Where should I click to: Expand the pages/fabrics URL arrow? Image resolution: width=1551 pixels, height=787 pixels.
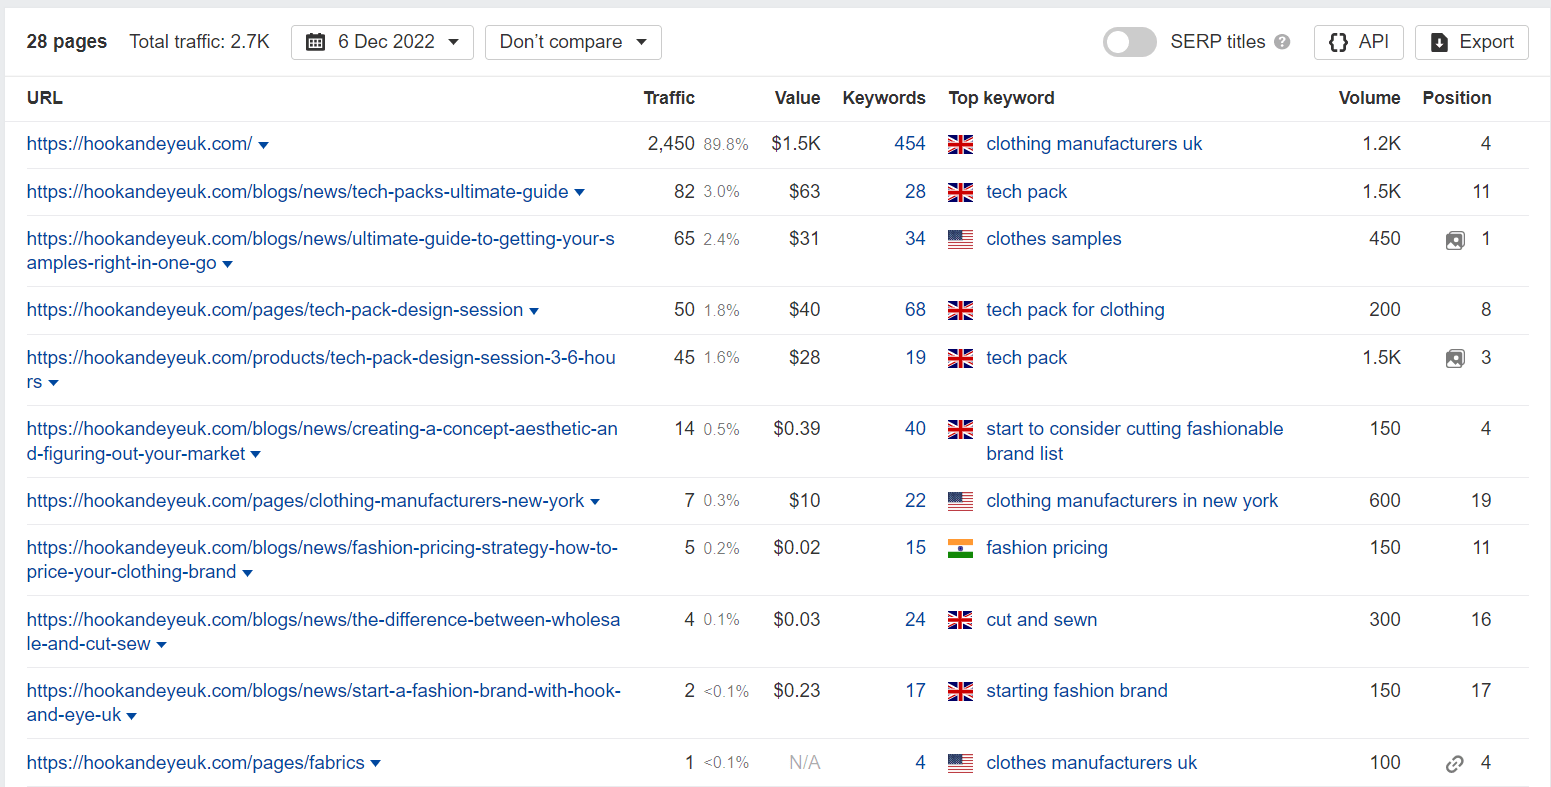[375, 764]
